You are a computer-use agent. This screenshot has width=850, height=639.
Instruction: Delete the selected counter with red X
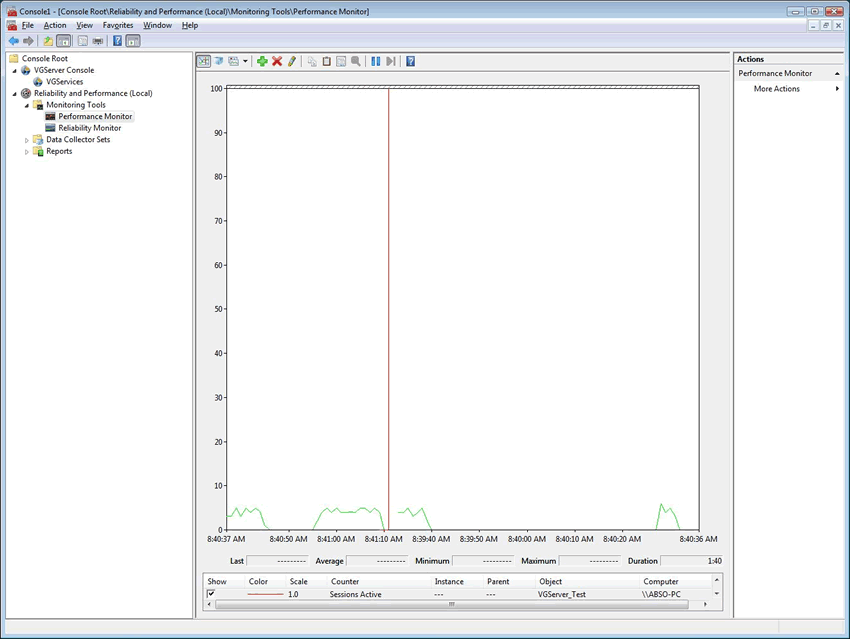click(x=277, y=61)
